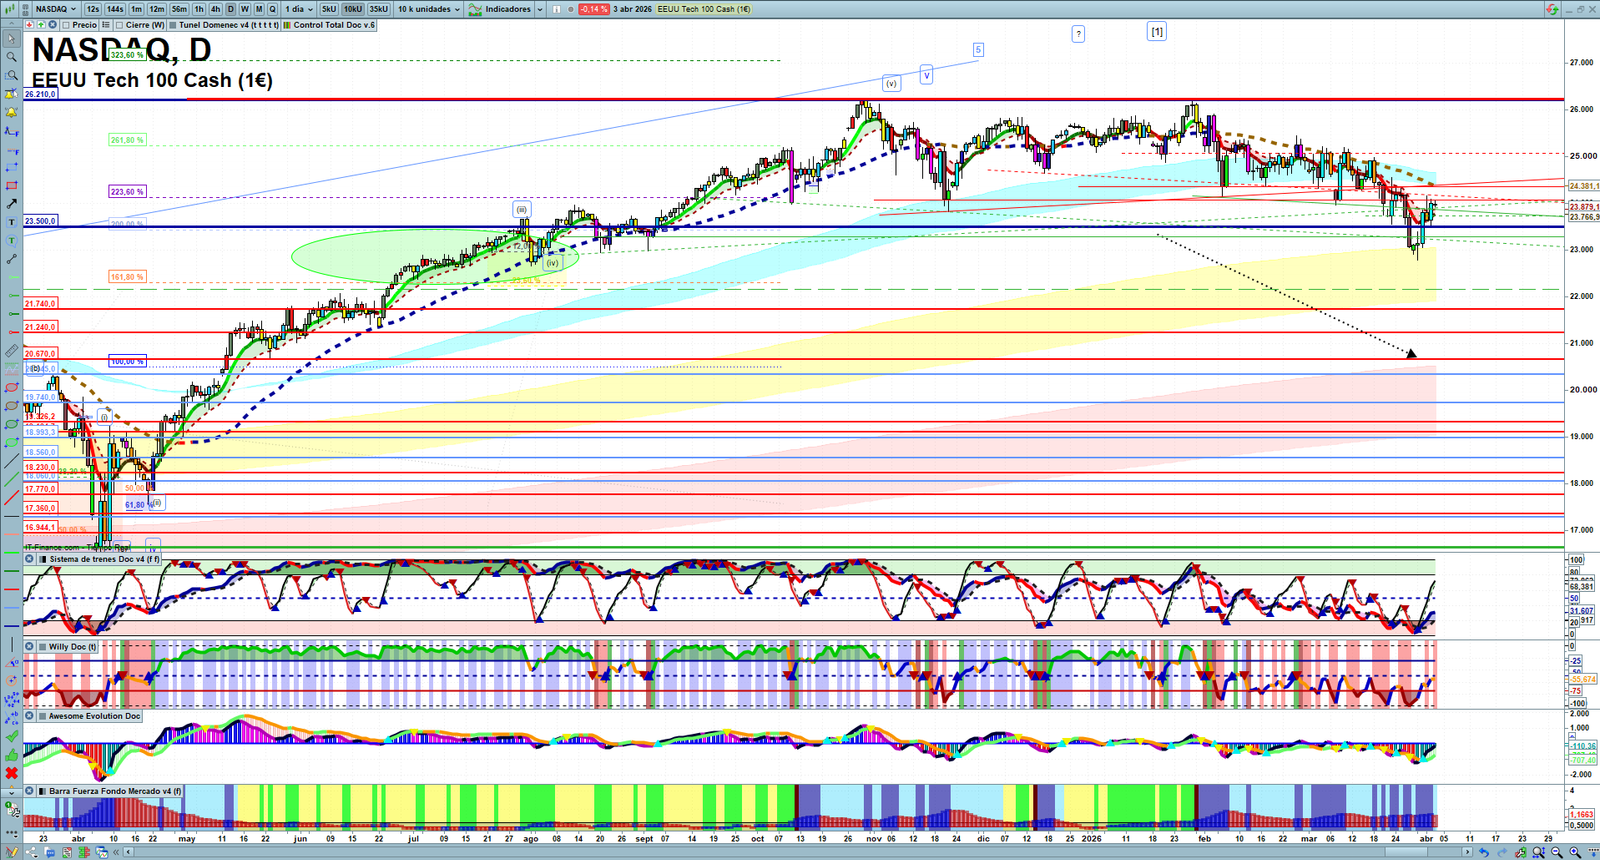Viewport: 1600px width, 860px height.
Task: Close the Barra Fuerza Fondo Mercado v4 panel
Action: point(30,791)
